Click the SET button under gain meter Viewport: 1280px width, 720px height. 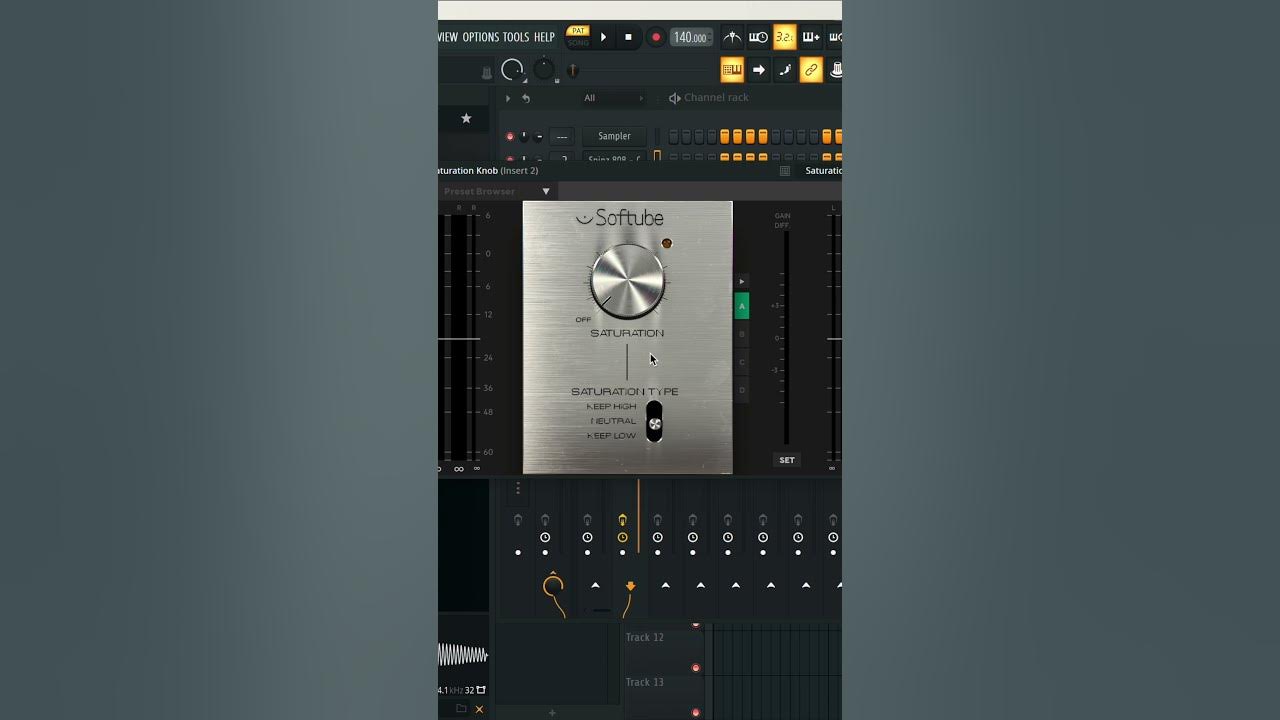click(x=787, y=460)
